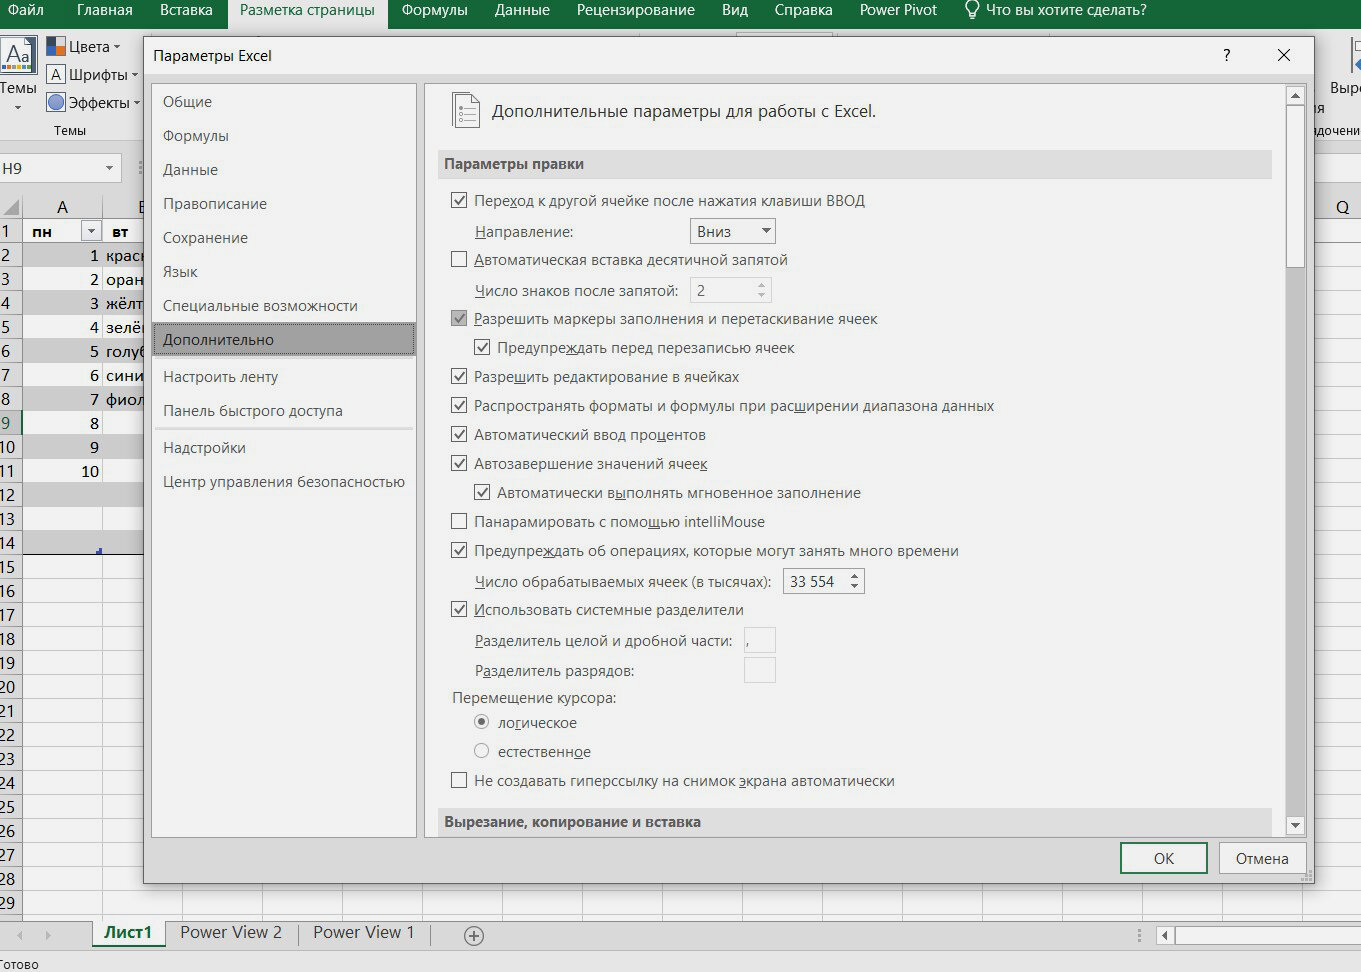Select 'Центр управления безопасностью' category

coord(284,482)
